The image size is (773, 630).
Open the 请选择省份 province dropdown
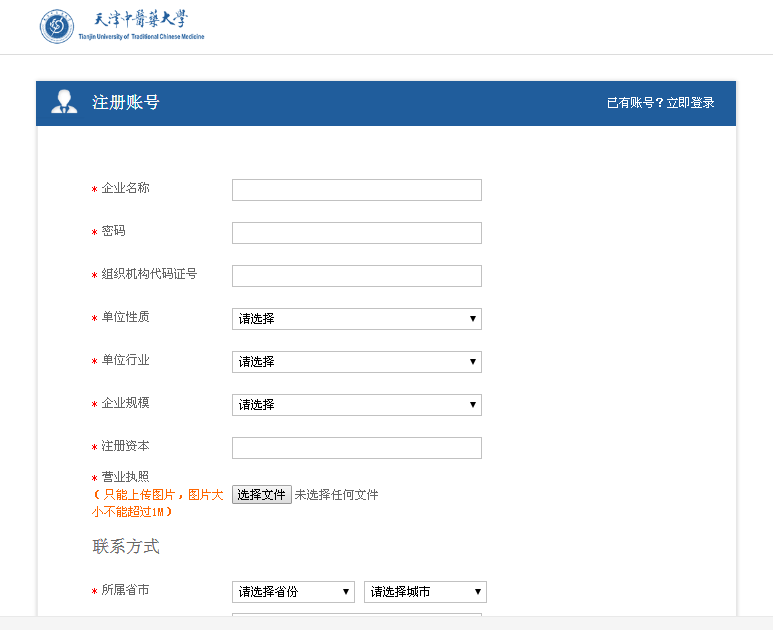click(x=293, y=592)
